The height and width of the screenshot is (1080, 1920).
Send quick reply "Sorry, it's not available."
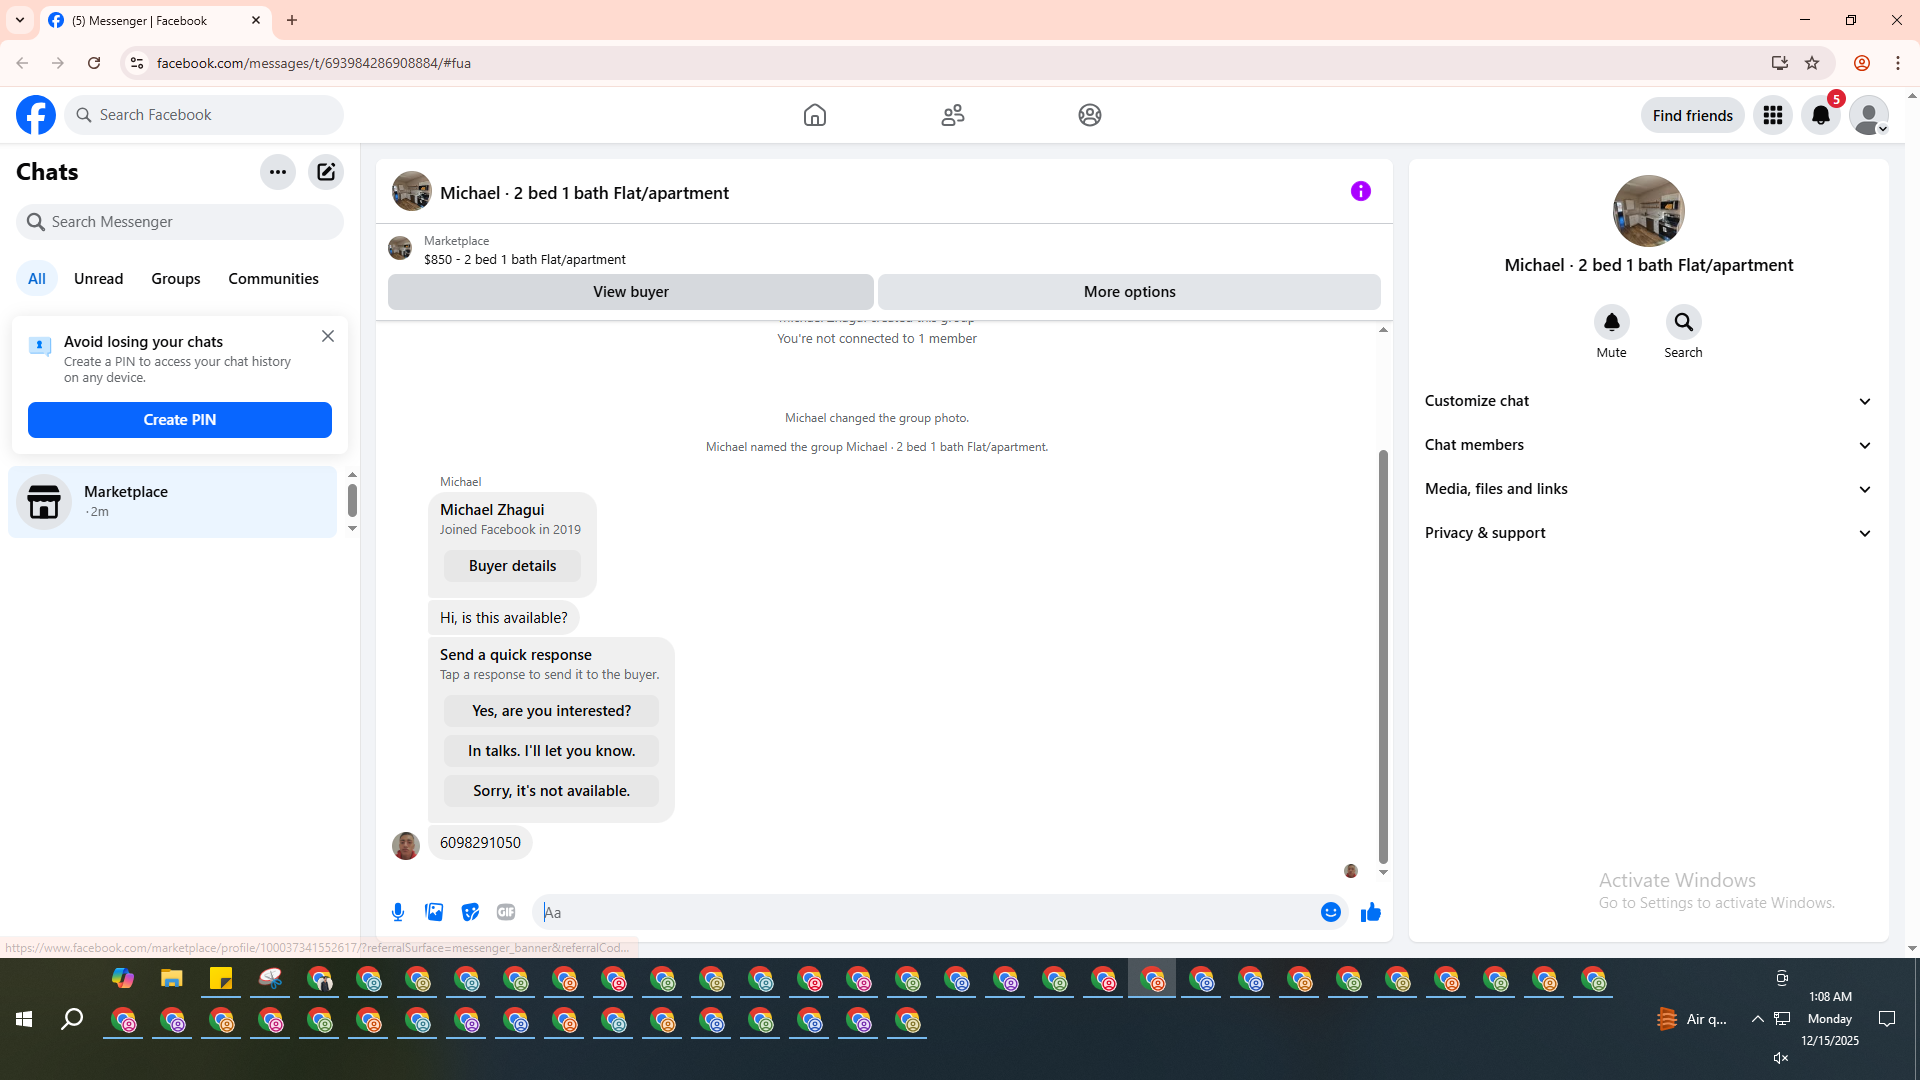551,791
